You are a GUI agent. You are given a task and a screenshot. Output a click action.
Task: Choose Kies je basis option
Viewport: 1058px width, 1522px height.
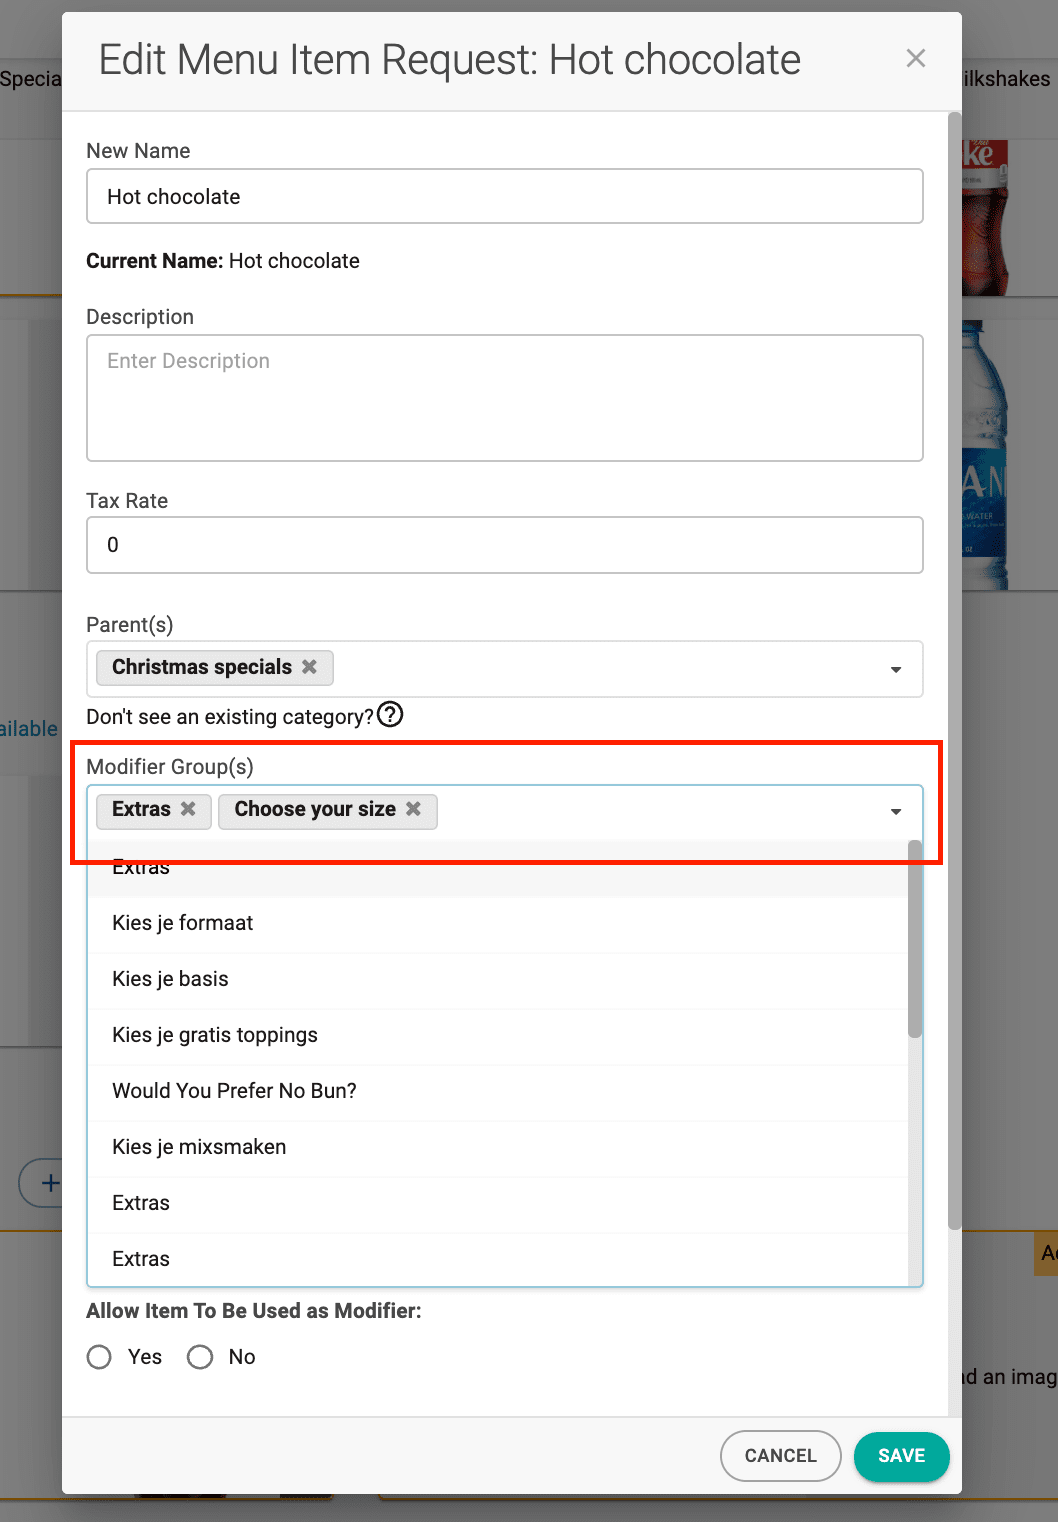171,979
